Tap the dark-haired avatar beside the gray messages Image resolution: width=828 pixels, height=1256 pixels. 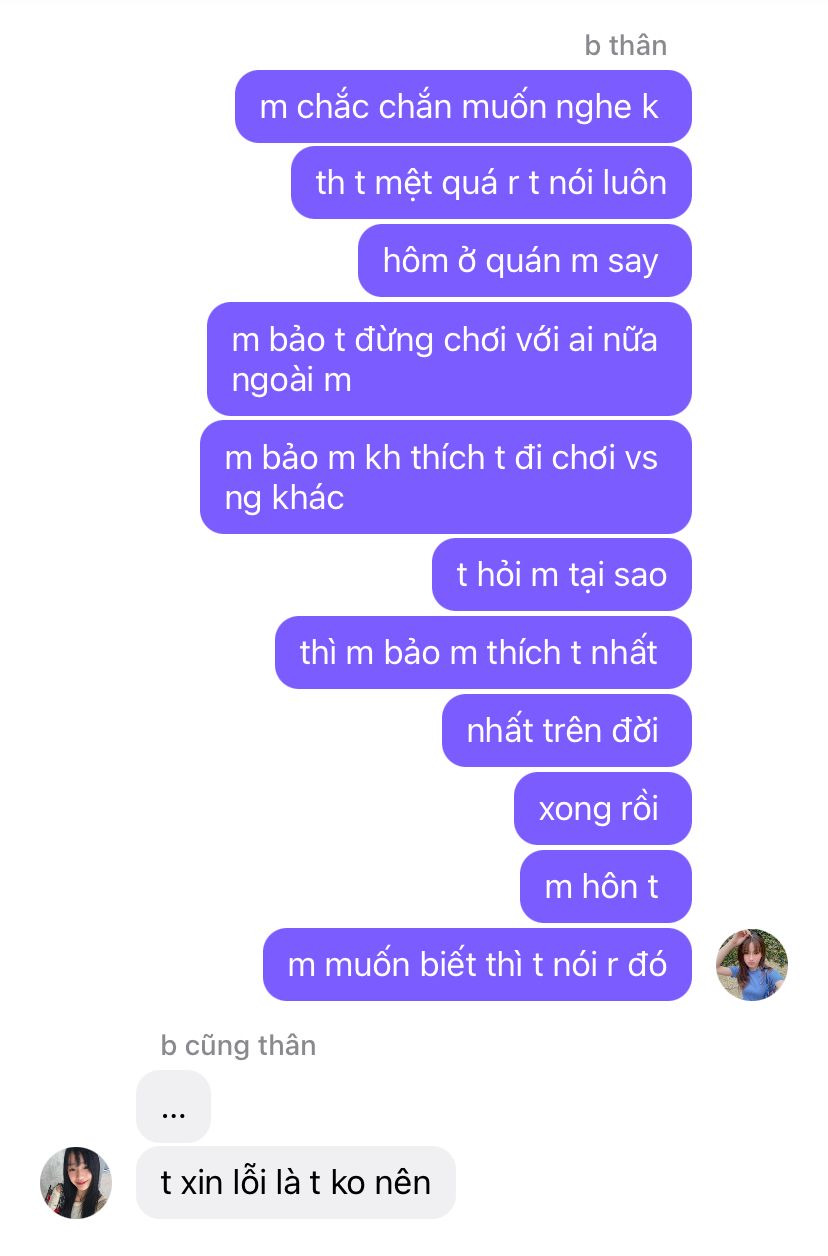coord(76,1183)
